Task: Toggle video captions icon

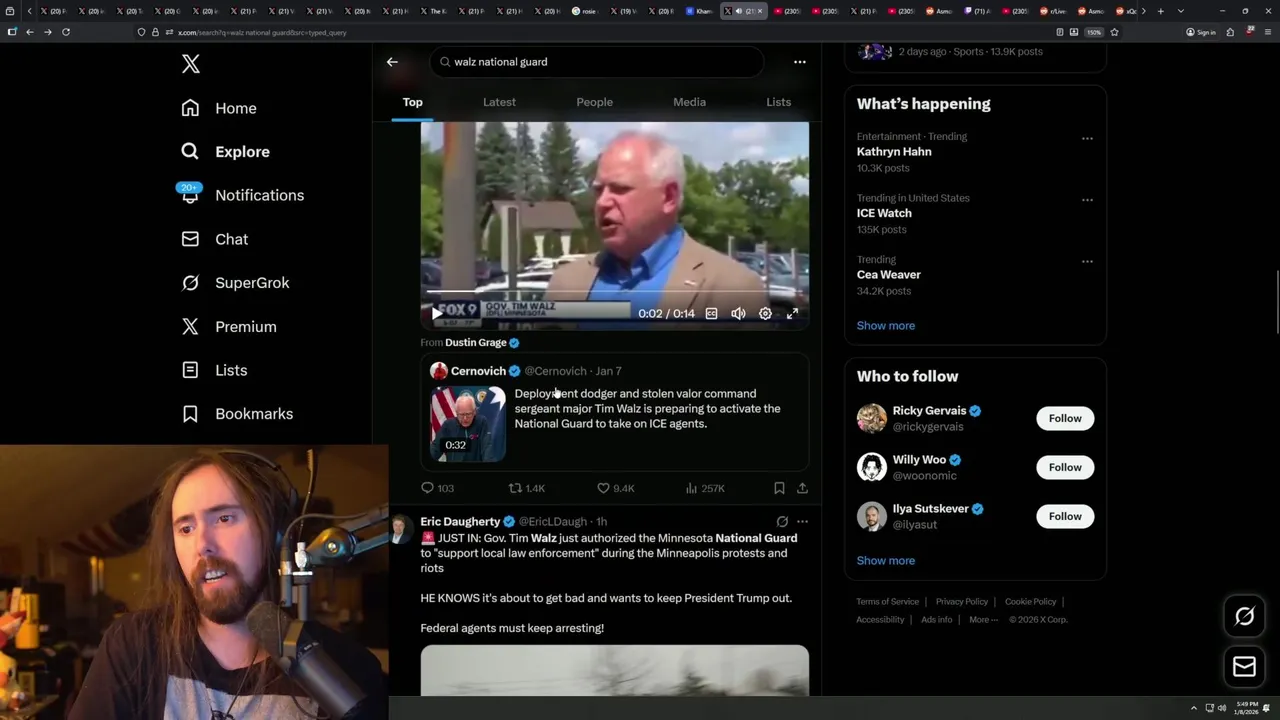Action: point(711,313)
